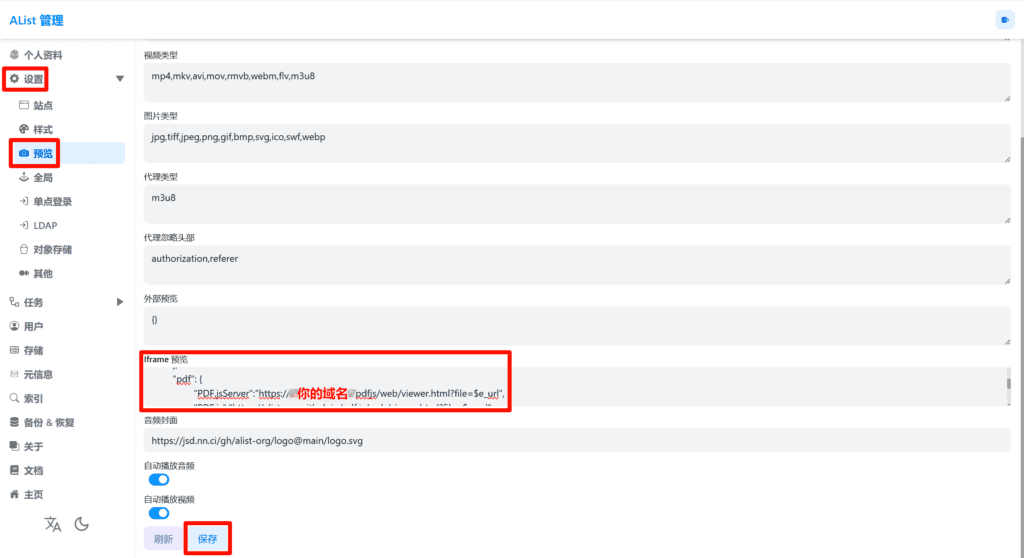Click the 索引 search icon in sidebar
Viewport: 1024px width, 558px height.
[14, 398]
